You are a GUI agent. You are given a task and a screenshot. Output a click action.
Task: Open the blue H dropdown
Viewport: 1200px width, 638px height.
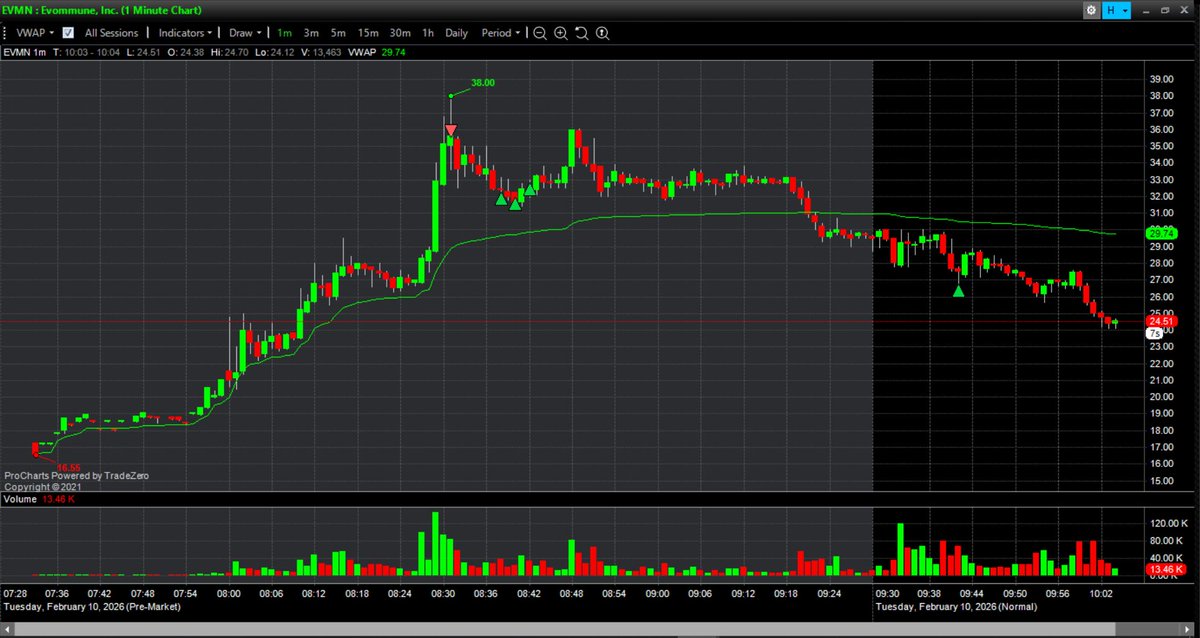(x=1116, y=10)
